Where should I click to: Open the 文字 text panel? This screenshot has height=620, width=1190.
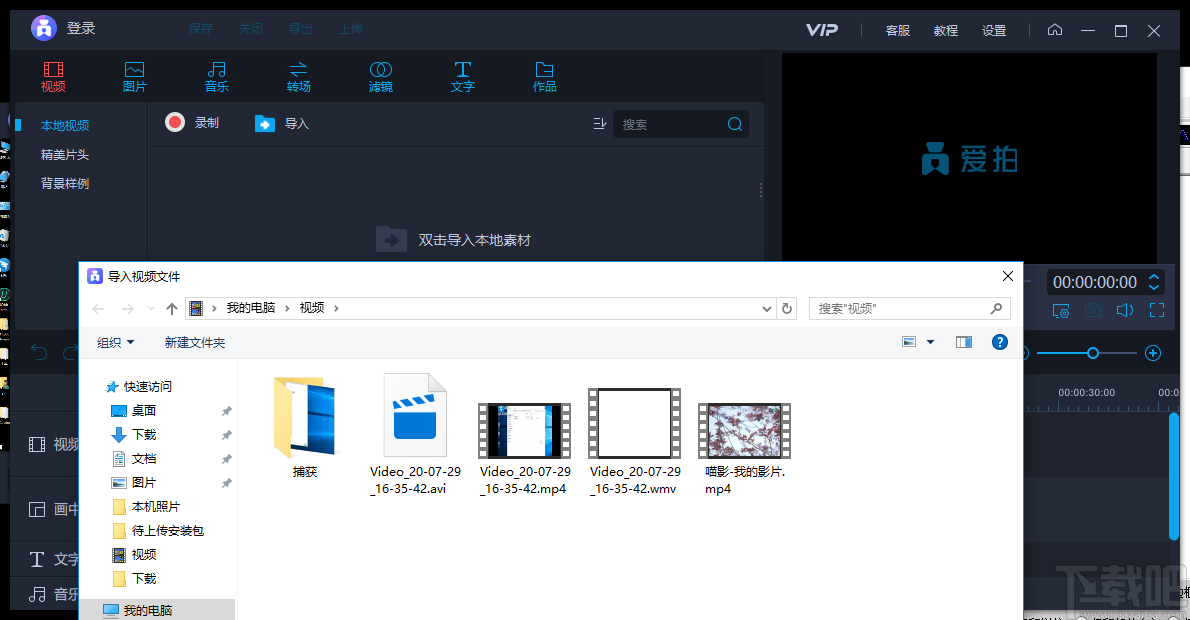(462, 76)
